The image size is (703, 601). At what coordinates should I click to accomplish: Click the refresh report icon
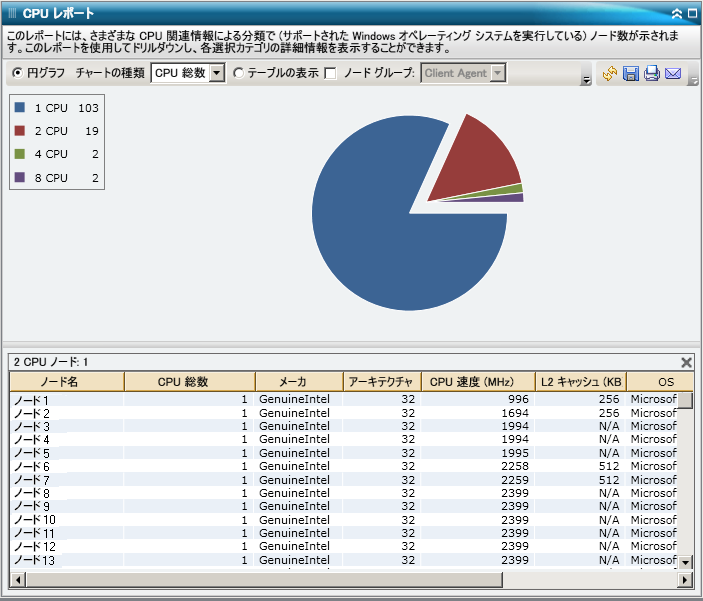[x=610, y=74]
